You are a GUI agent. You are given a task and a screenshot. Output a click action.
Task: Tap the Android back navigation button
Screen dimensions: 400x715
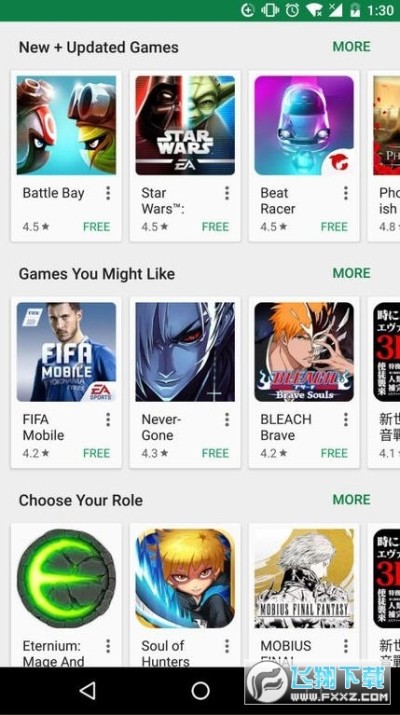click(x=88, y=690)
